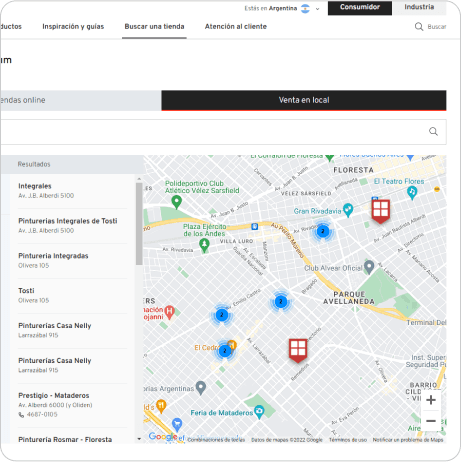Image resolution: width=461 pixels, height=462 pixels.
Task: Click the Resultados list header
Action: pyautogui.click(x=34, y=164)
